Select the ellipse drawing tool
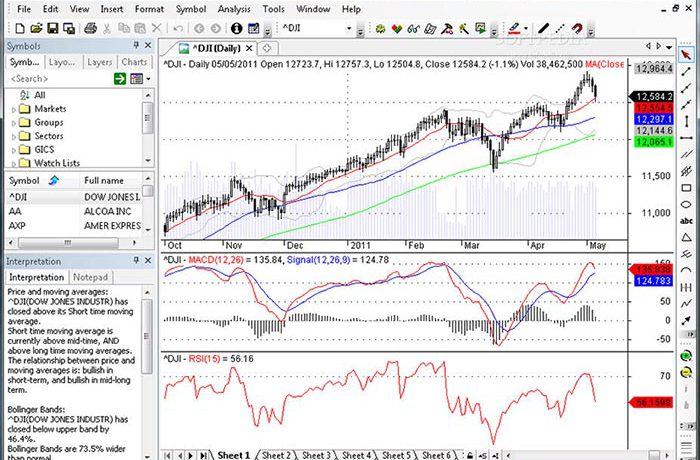Screen dimensions: 700x460 (686, 205)
